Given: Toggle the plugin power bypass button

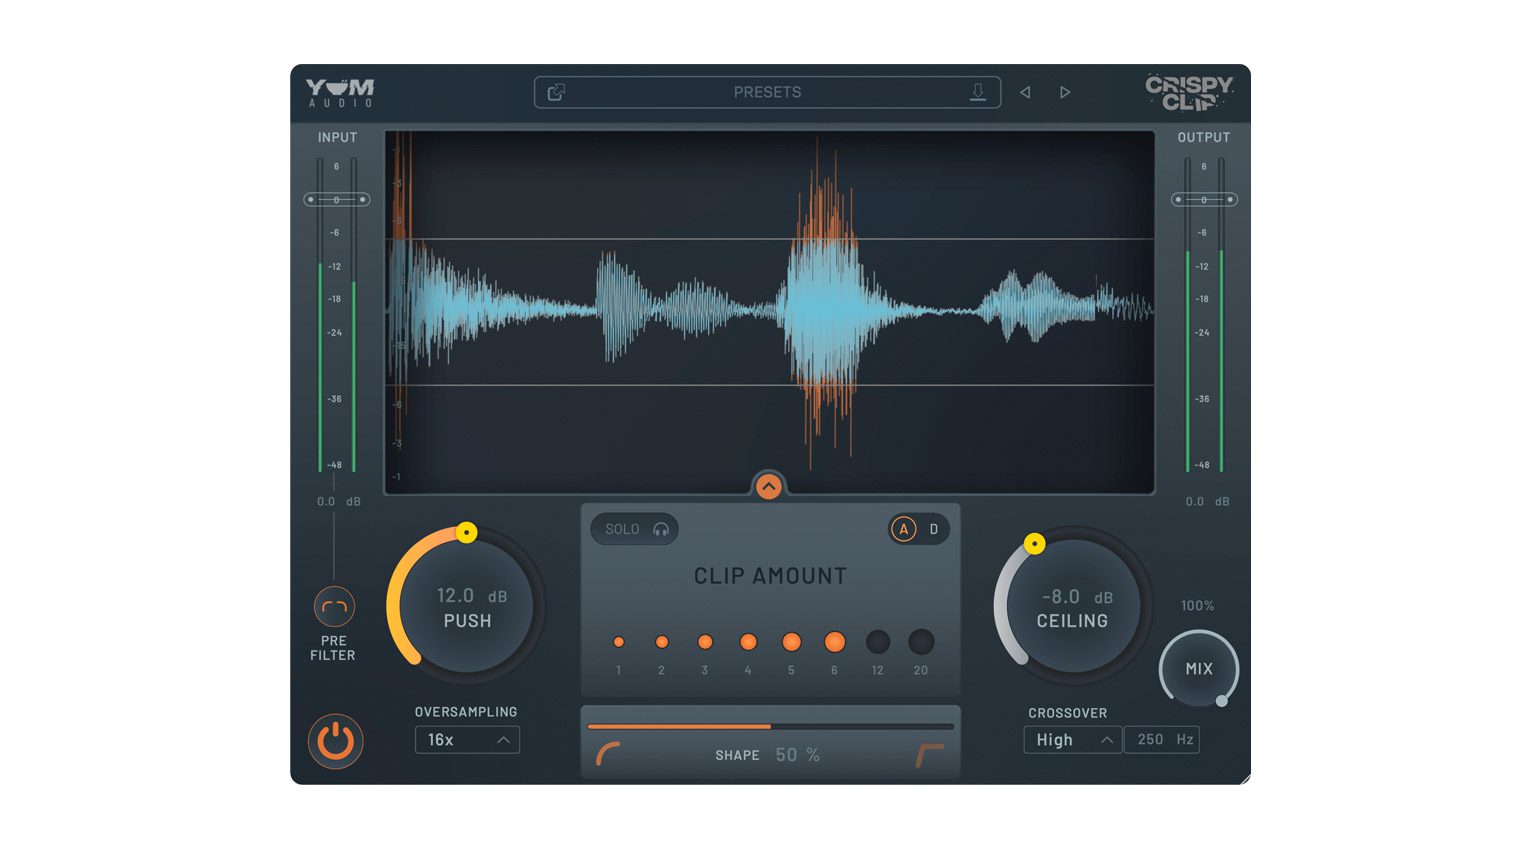Looking at the screenshot, I should point(335,741).
